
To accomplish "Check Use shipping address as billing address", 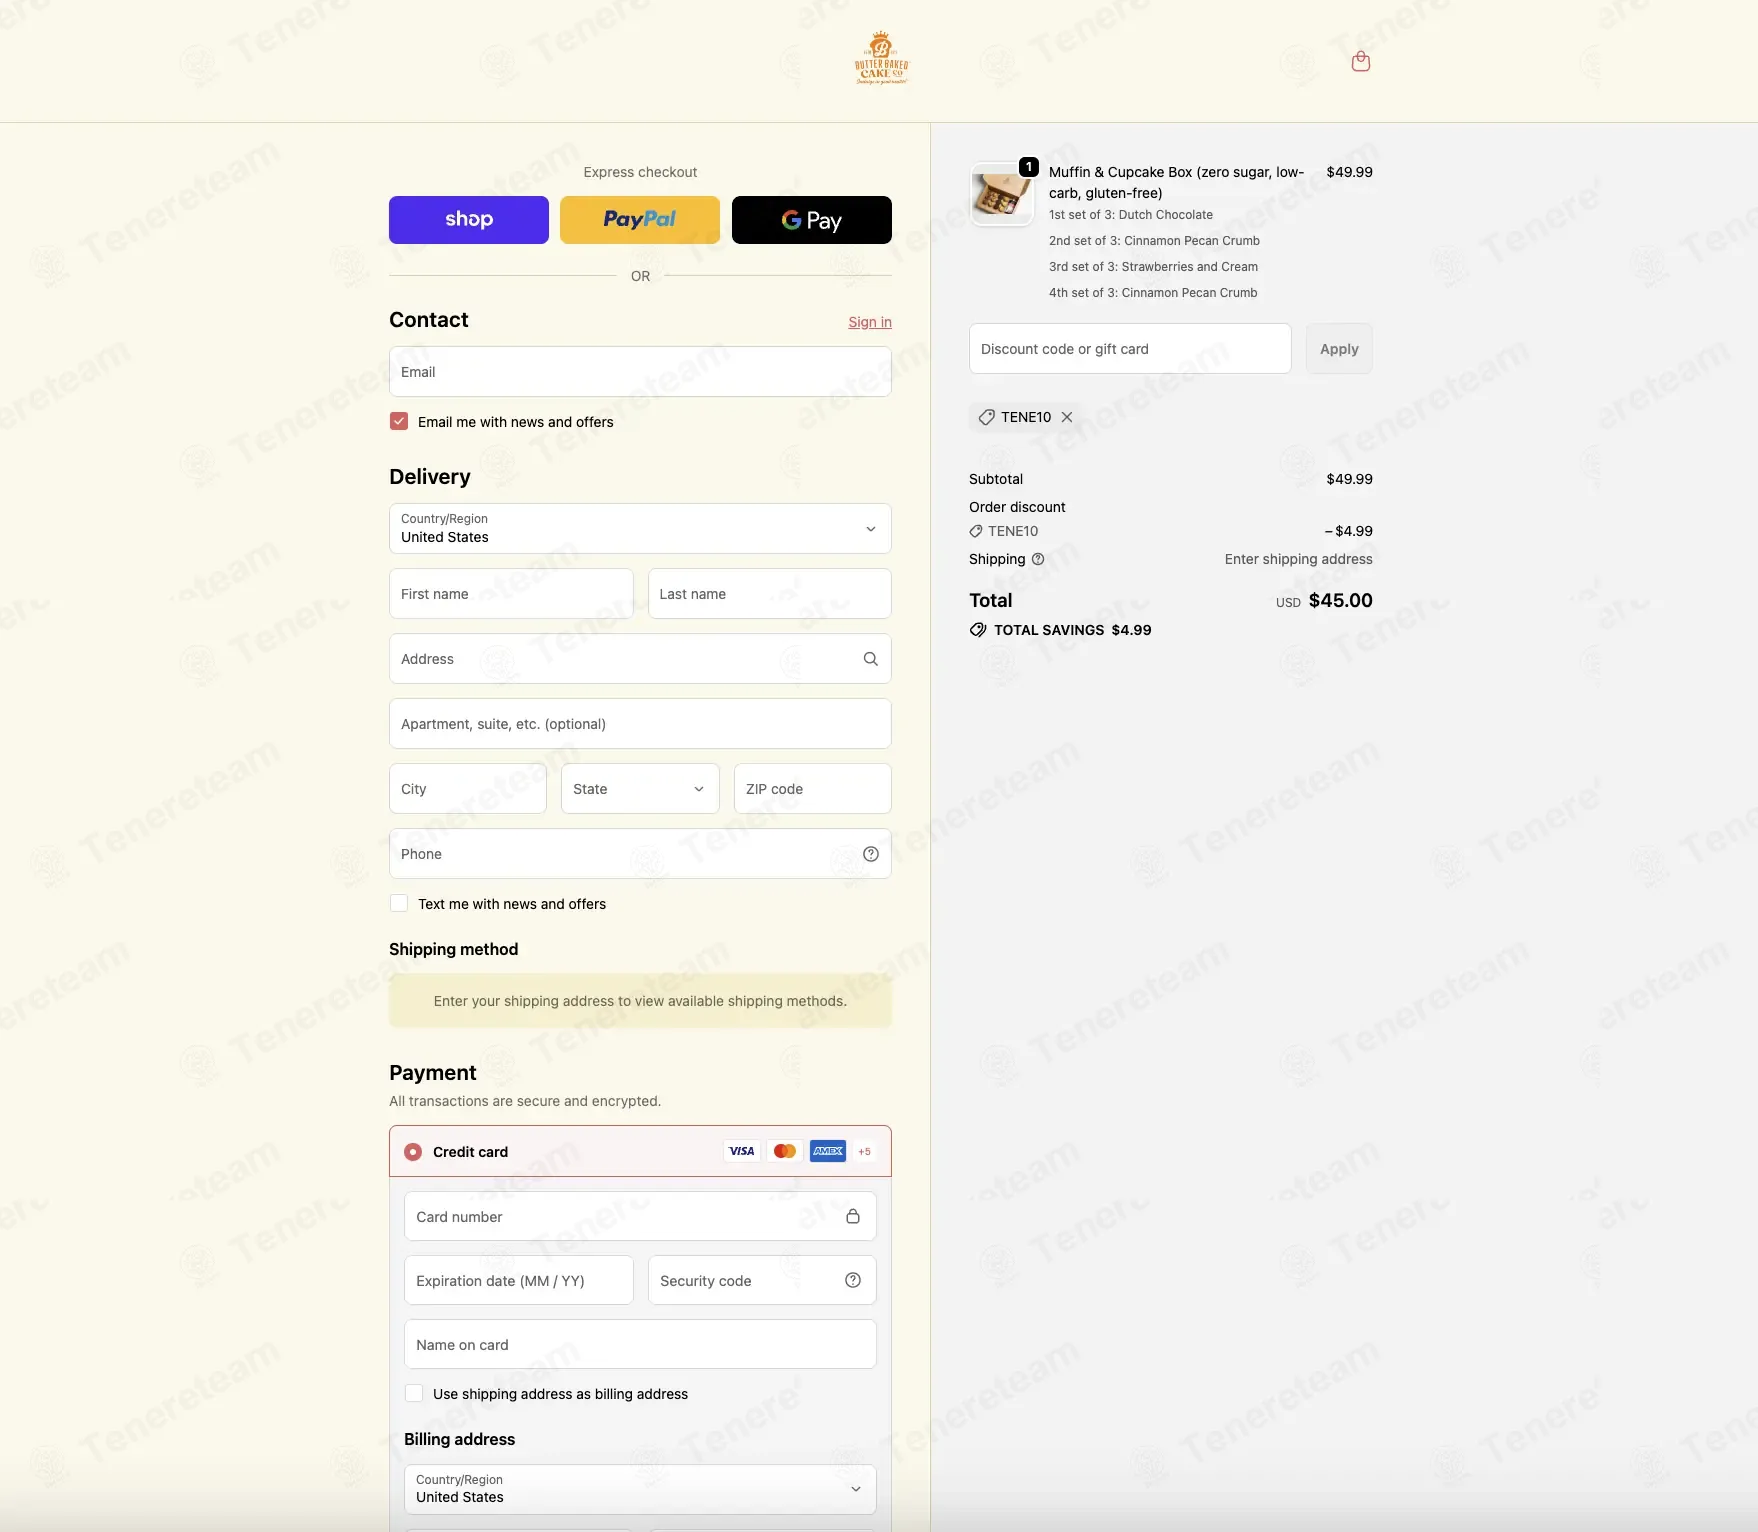I will (x=414, y=1393).
